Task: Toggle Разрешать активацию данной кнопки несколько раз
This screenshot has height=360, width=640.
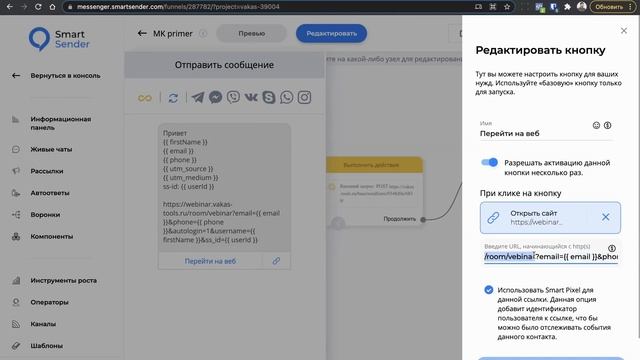Action: click(x=489, y=162)
